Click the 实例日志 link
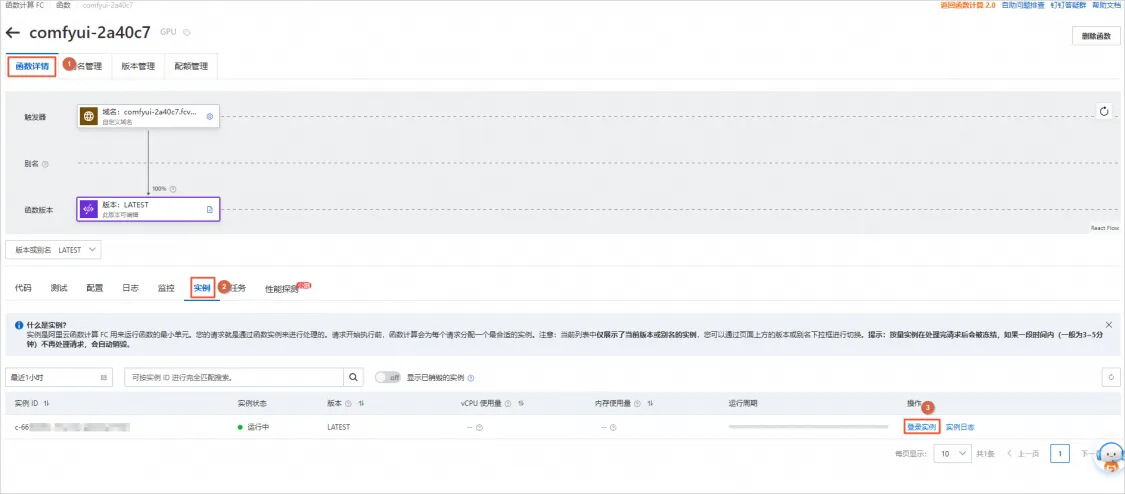Viewport: 1125px width, 494px height. [960, 427]
